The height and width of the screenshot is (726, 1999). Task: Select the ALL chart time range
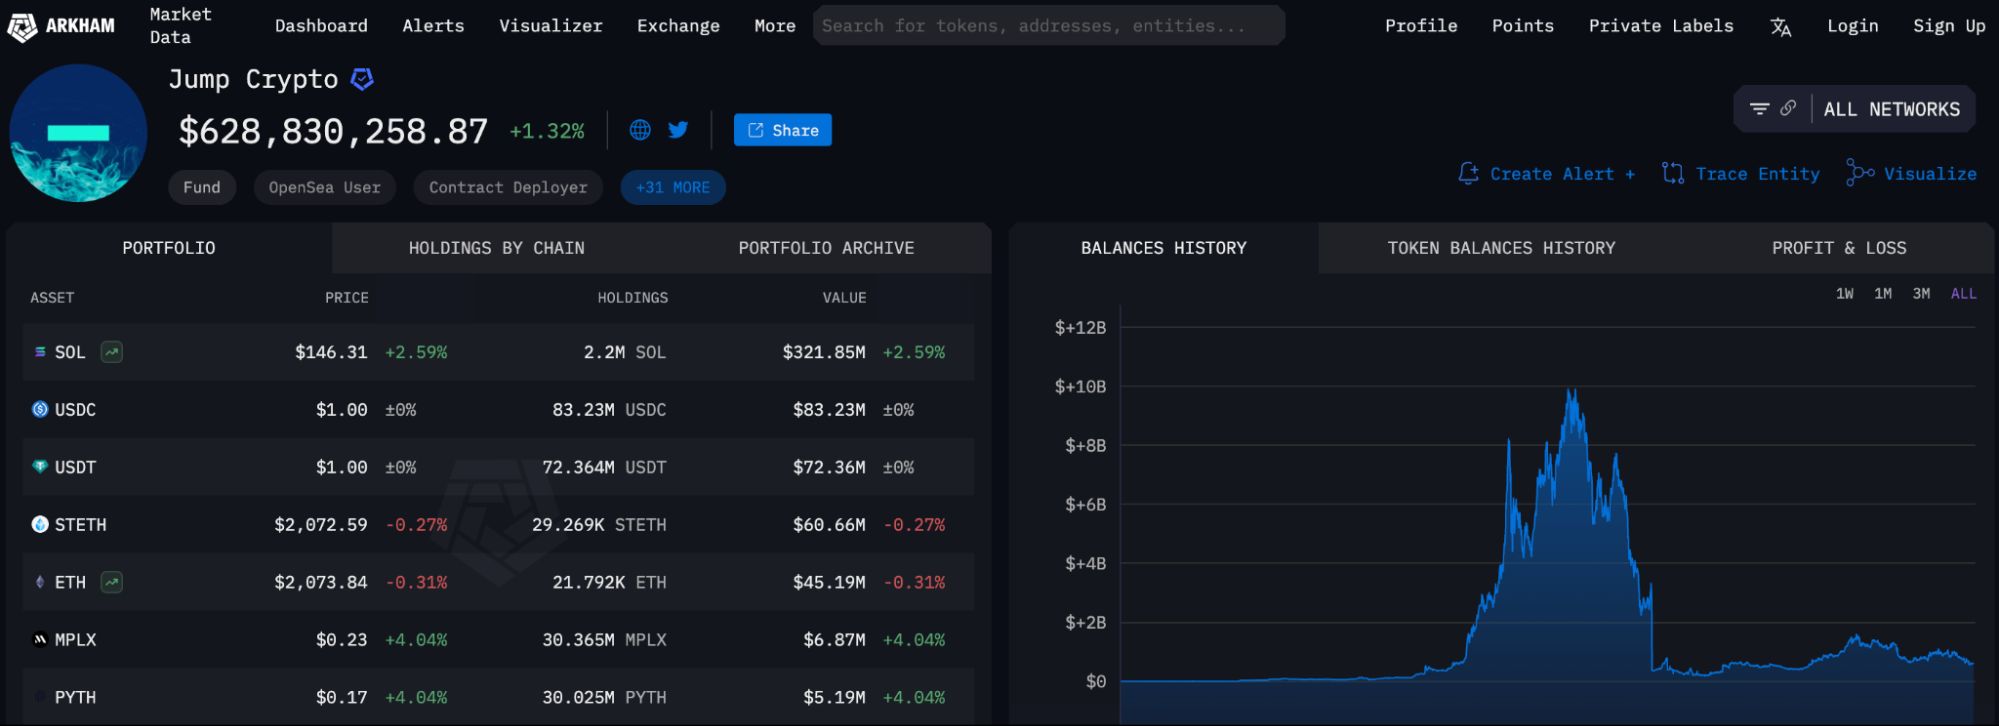click(x=1963, y=294)
